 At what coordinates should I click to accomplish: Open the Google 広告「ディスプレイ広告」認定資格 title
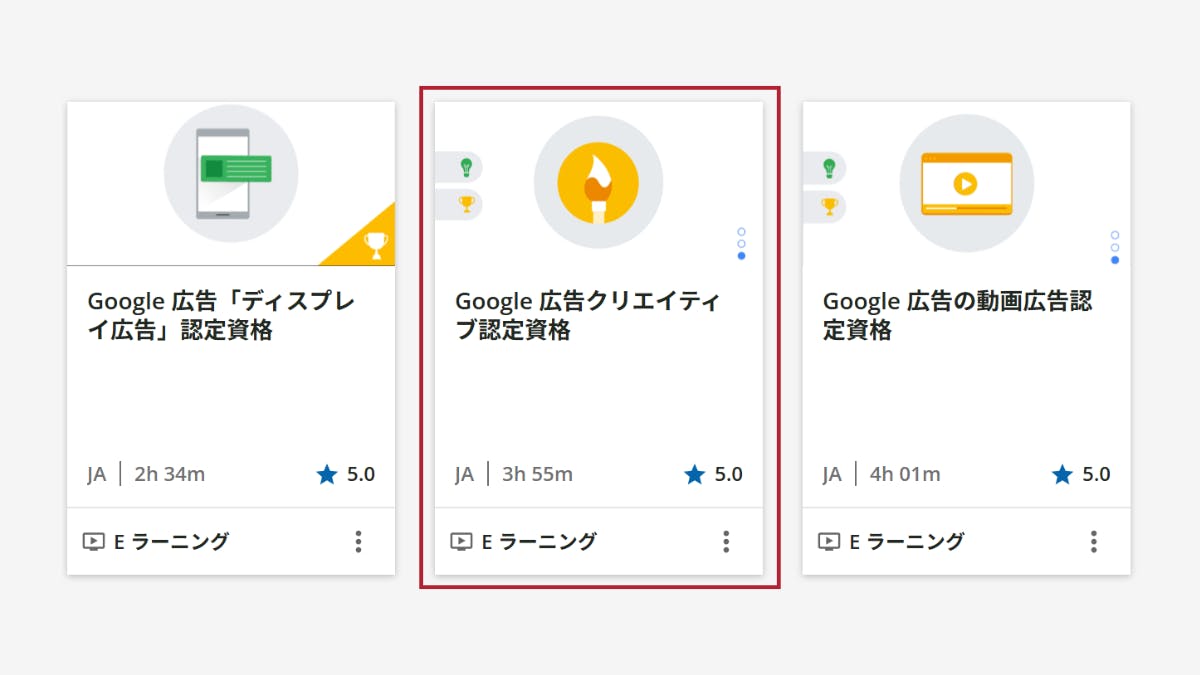(221, 316)
